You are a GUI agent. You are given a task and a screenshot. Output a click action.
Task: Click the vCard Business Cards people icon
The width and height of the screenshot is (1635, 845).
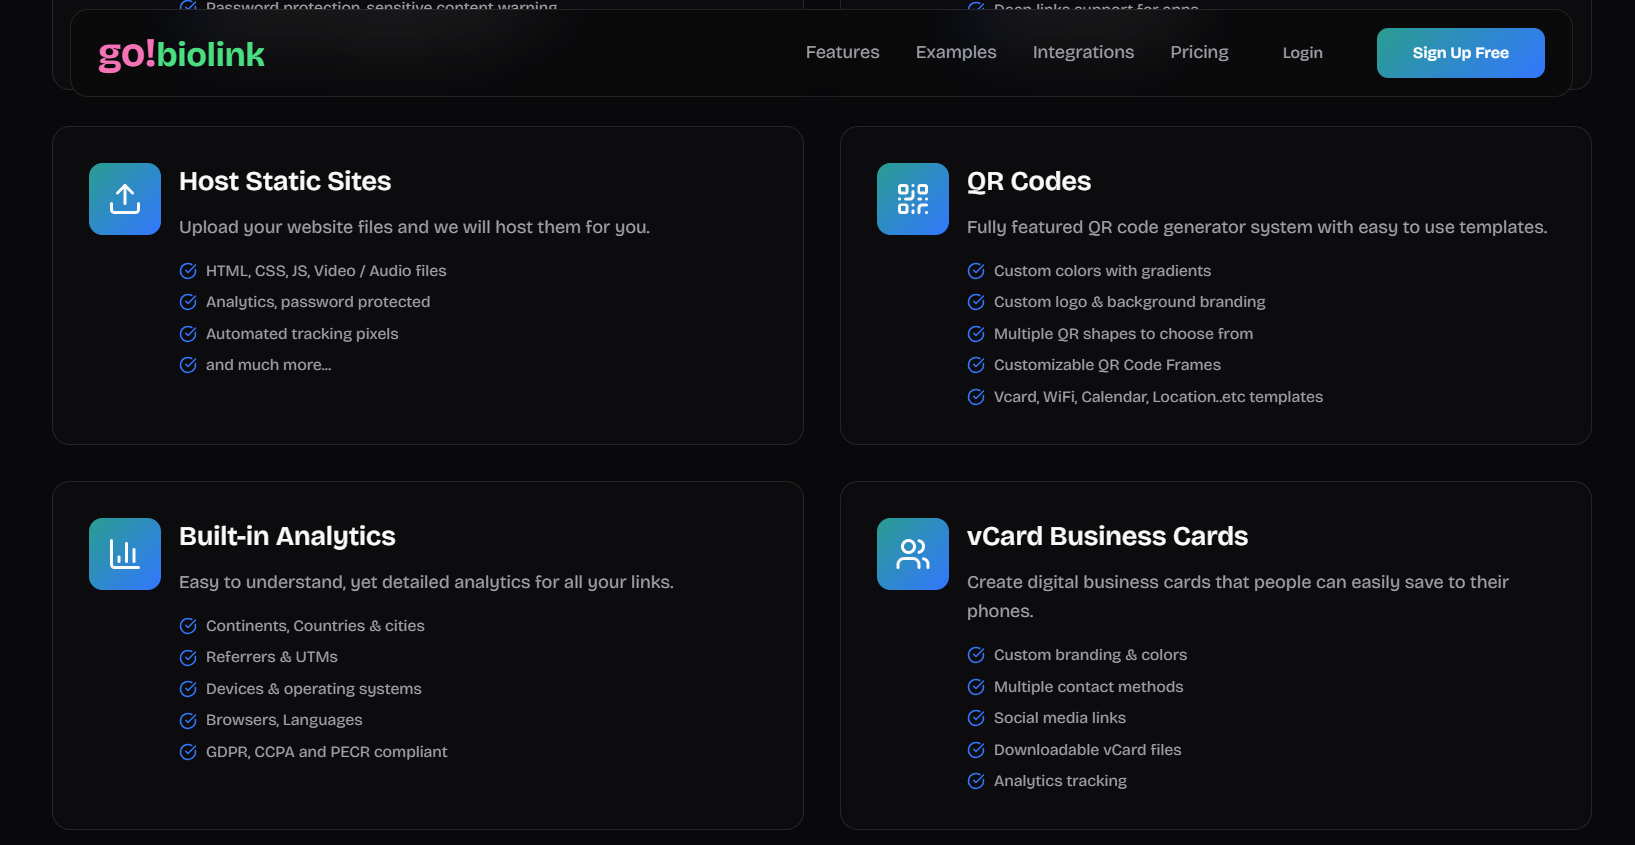[x=912, y=554]
